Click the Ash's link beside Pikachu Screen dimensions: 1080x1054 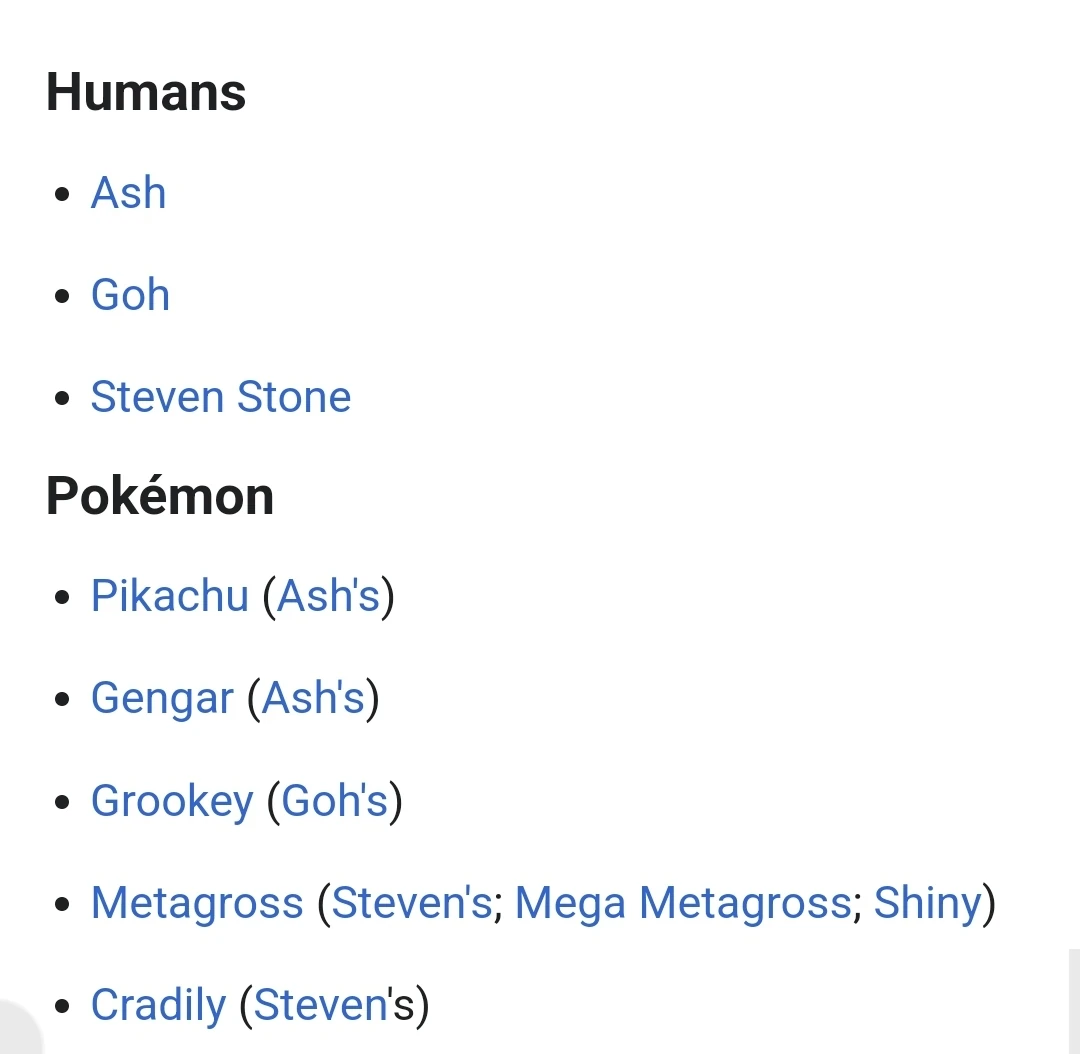329,595
